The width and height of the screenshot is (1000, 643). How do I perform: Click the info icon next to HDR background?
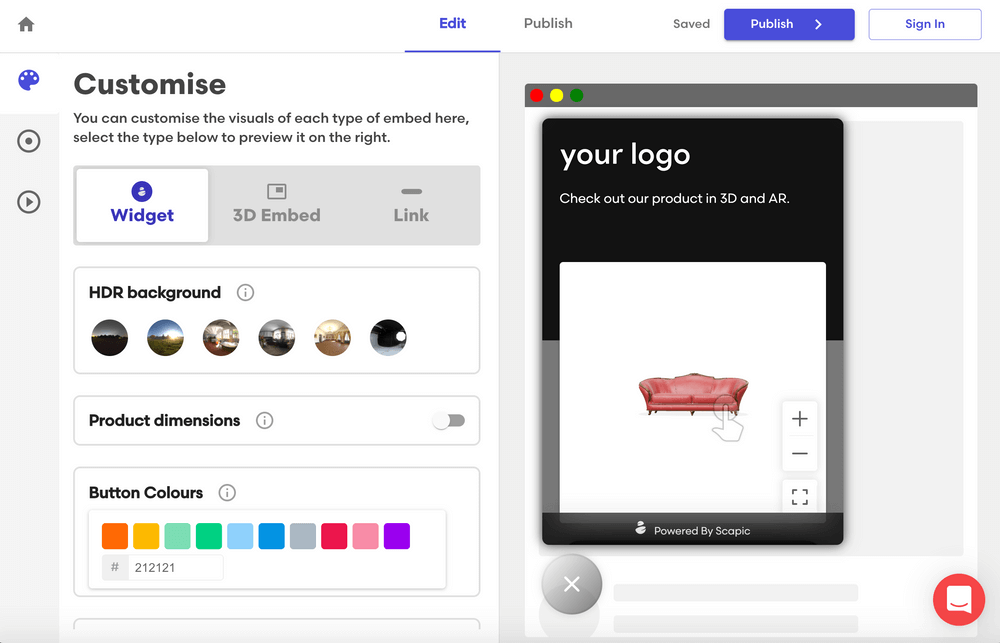point(245,292)
